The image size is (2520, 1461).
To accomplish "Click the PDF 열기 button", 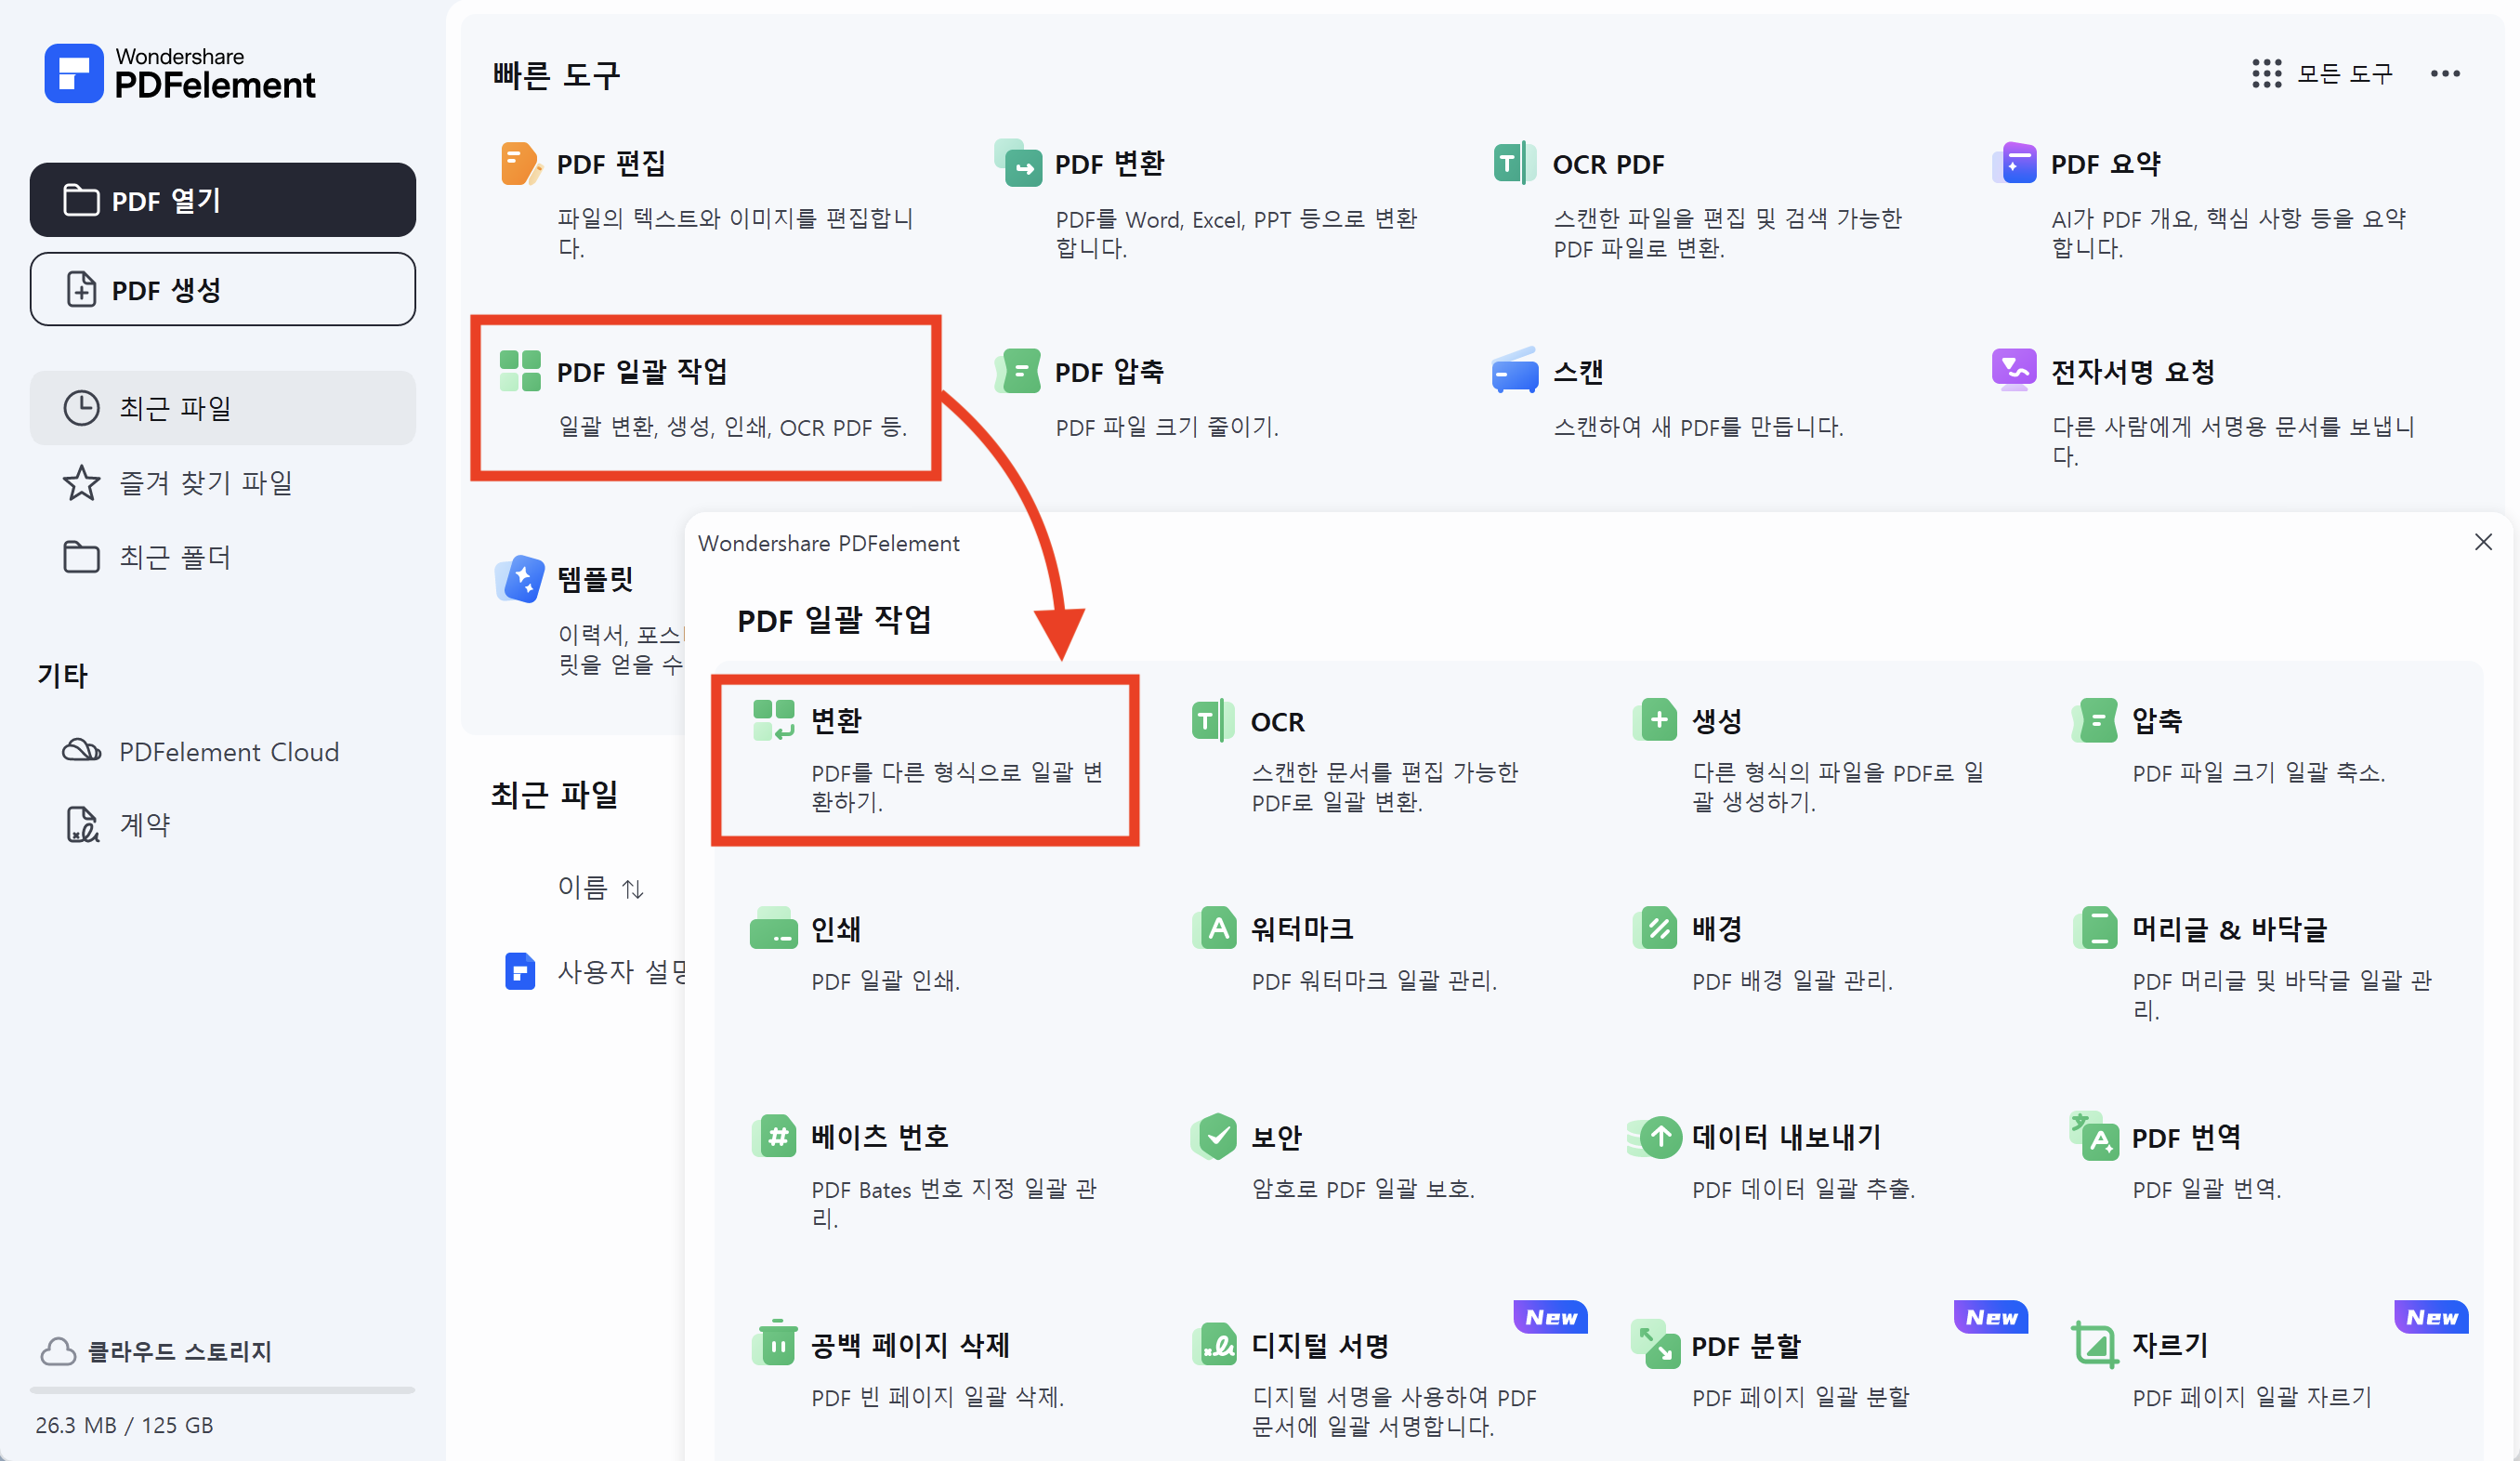I will coord(223,200).
